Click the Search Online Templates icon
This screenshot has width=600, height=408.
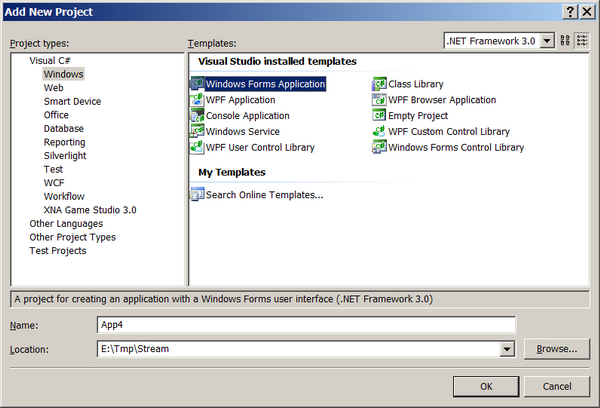(x=197, y=194)
